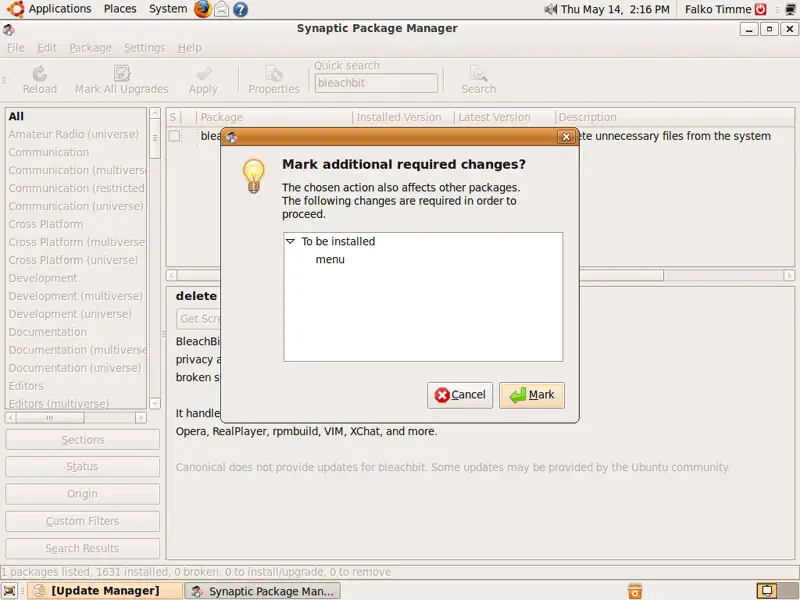The height and width of the screenshot is (600, 800).
Task: Click the S status column header
Action: 173,117
